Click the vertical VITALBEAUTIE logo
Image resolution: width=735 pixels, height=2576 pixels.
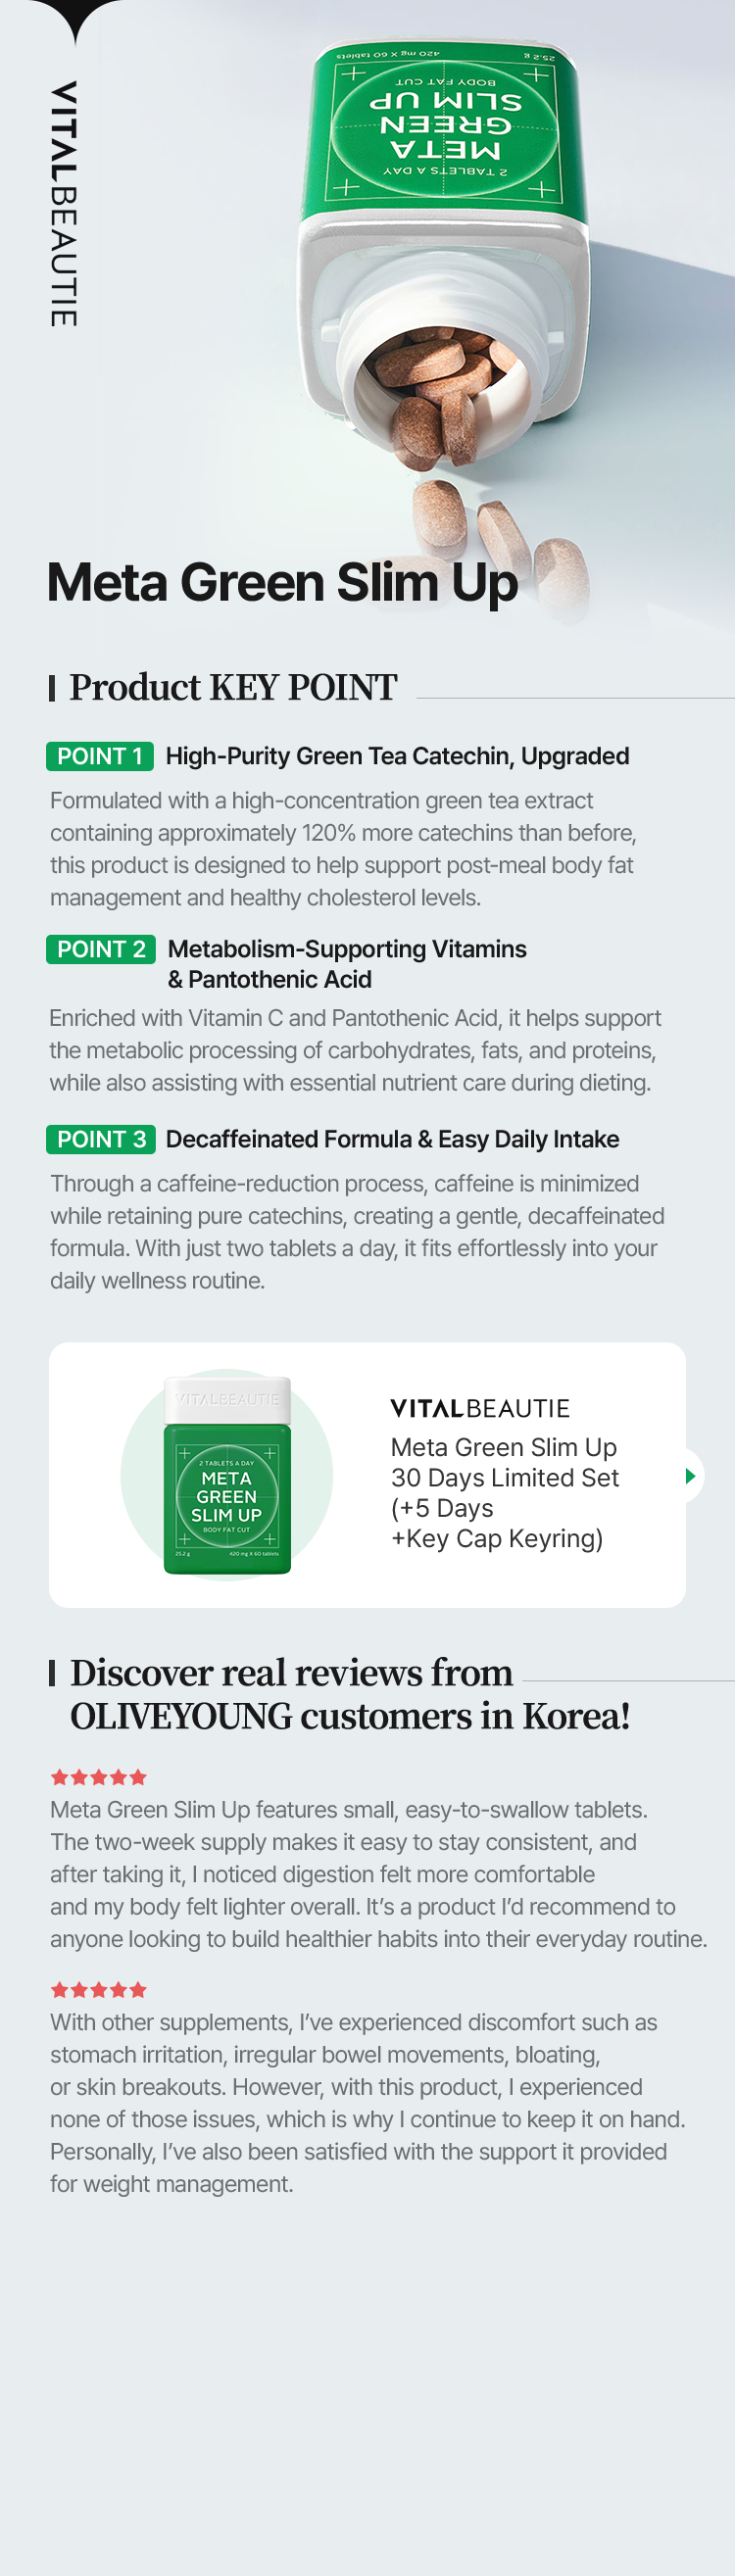[x=63, y=203]
